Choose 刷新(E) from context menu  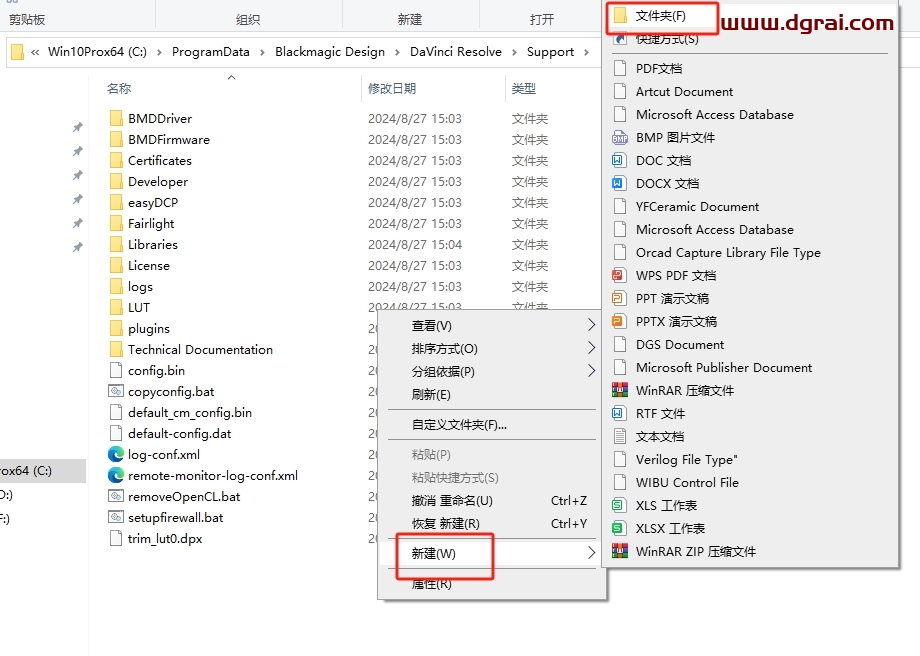[x=431, y=395]
